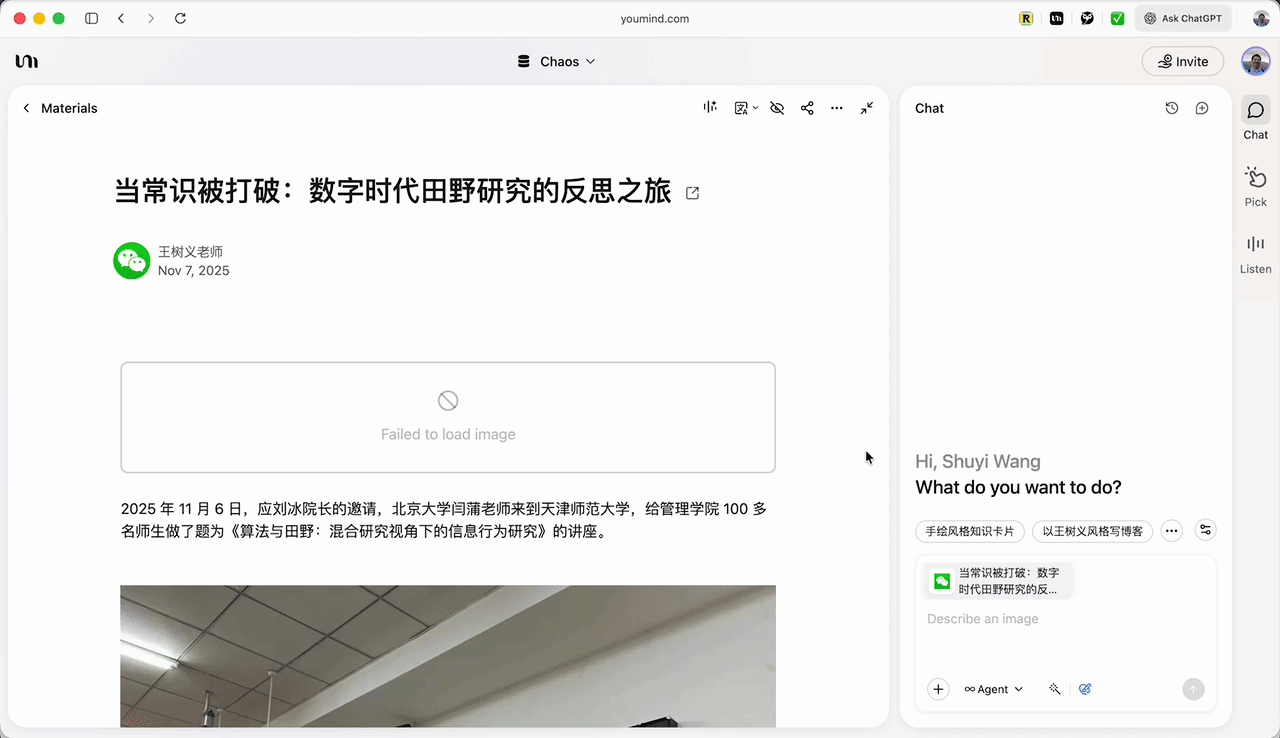Open the original article external link icon
Viewport: 1280px width, 738px height.
pos(692,193)
